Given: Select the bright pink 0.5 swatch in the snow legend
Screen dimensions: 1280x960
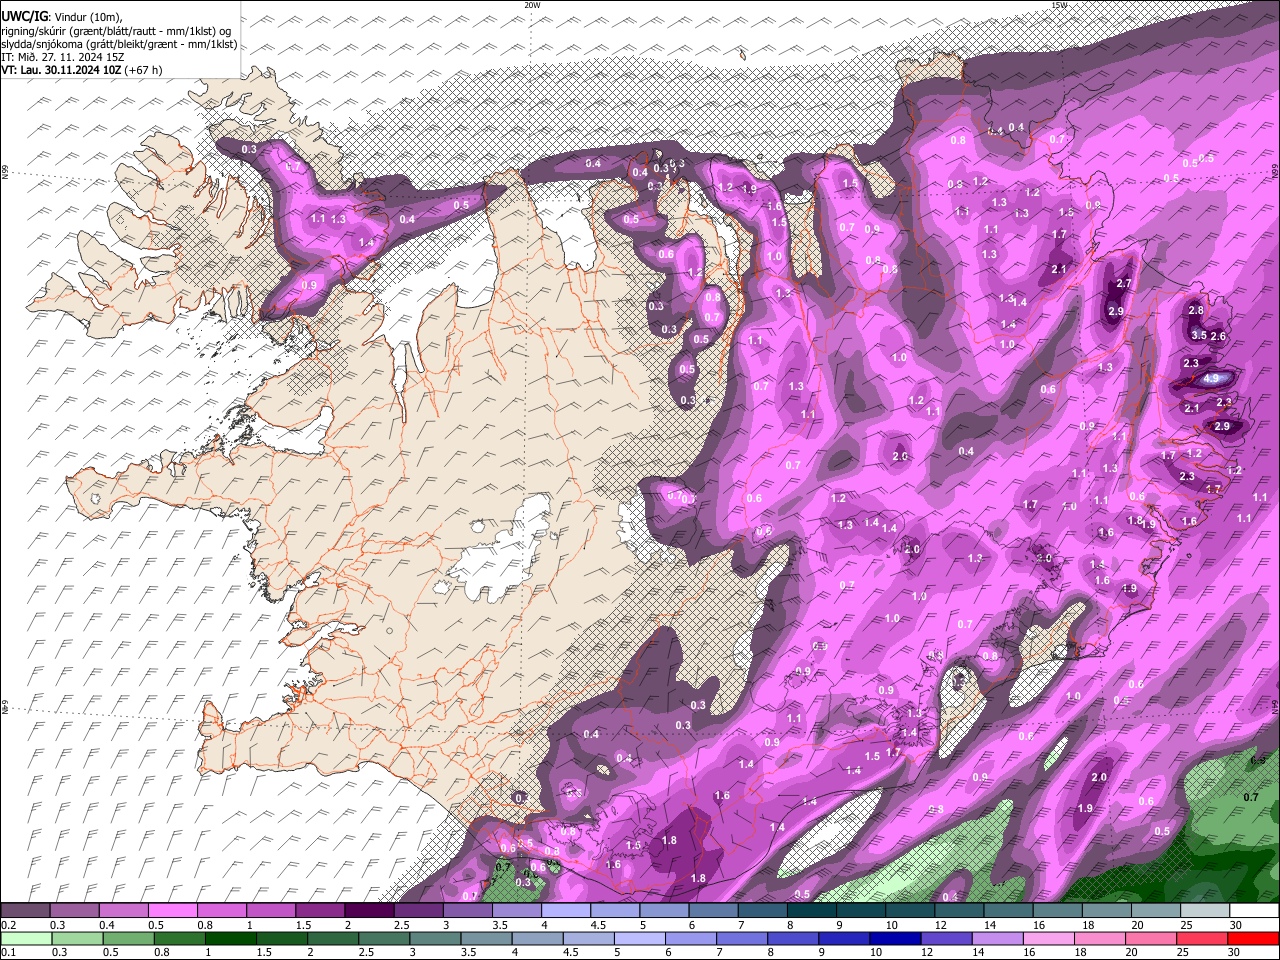Looking at the screenshot, I should (x=172, y=911).
